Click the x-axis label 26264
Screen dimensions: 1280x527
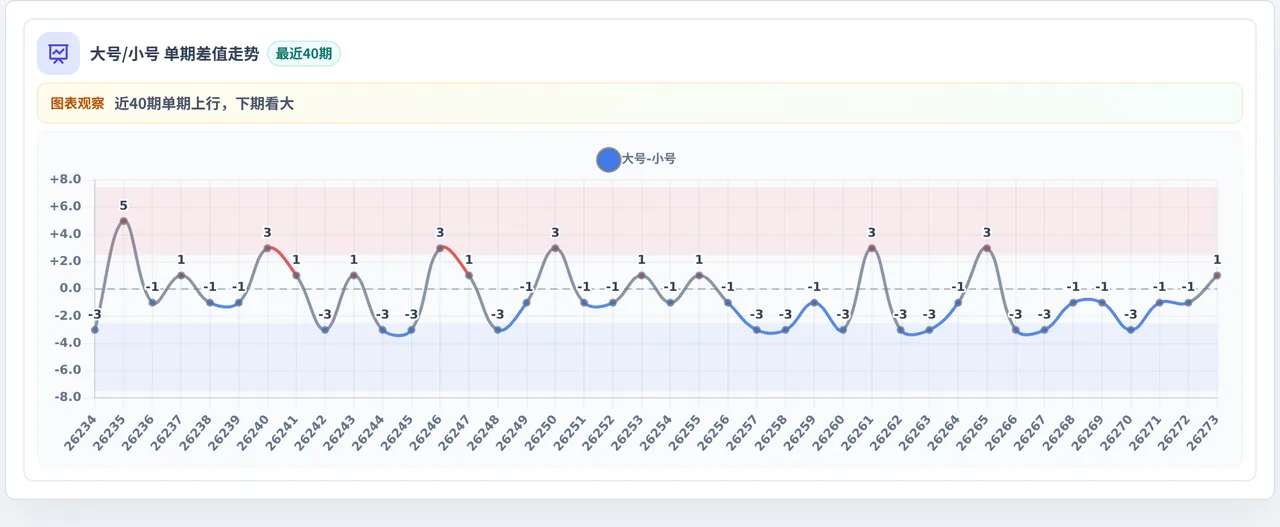coord(943,433)
